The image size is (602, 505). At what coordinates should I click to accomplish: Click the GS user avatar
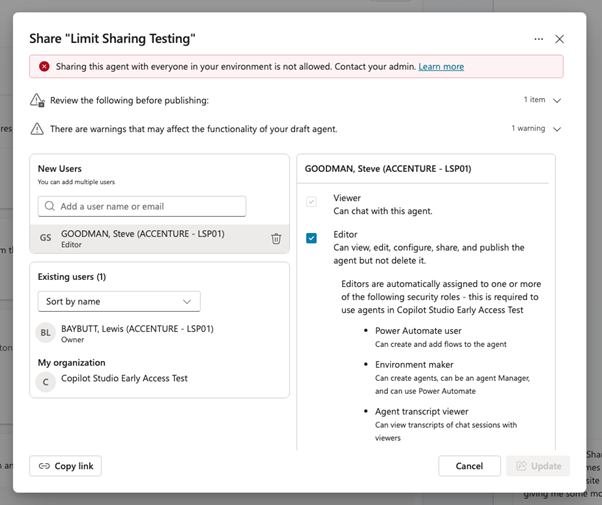(46, 238)
